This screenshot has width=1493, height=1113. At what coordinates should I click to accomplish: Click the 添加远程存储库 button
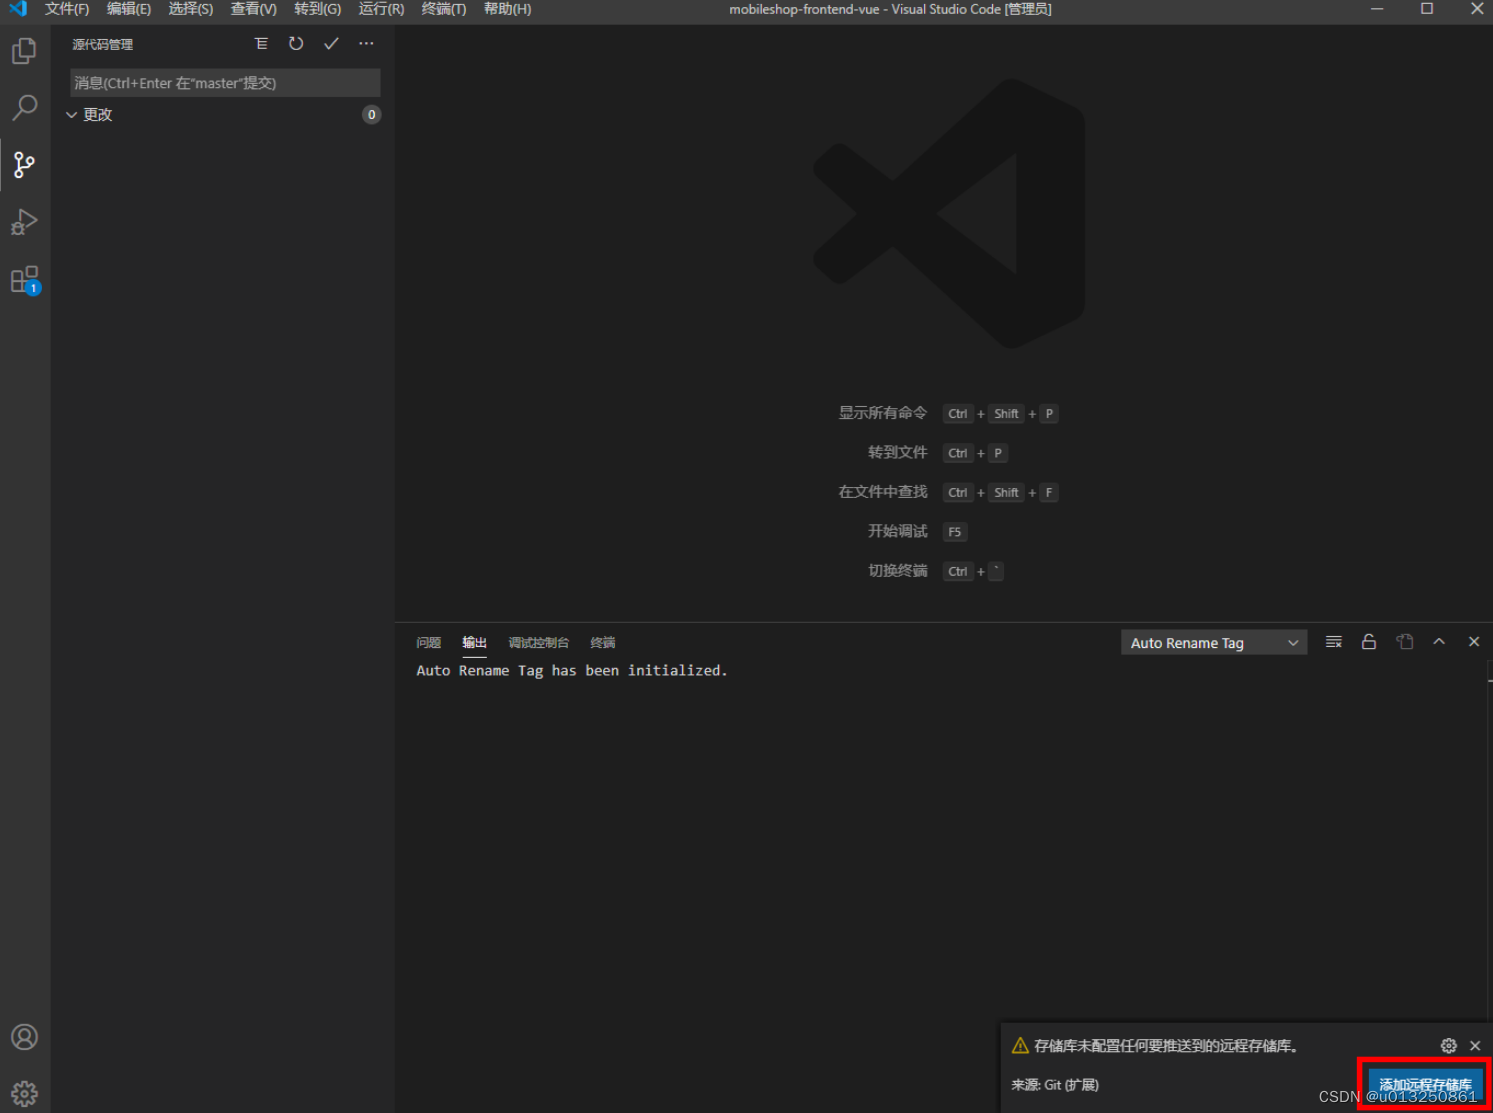tap(1426, 1085)
